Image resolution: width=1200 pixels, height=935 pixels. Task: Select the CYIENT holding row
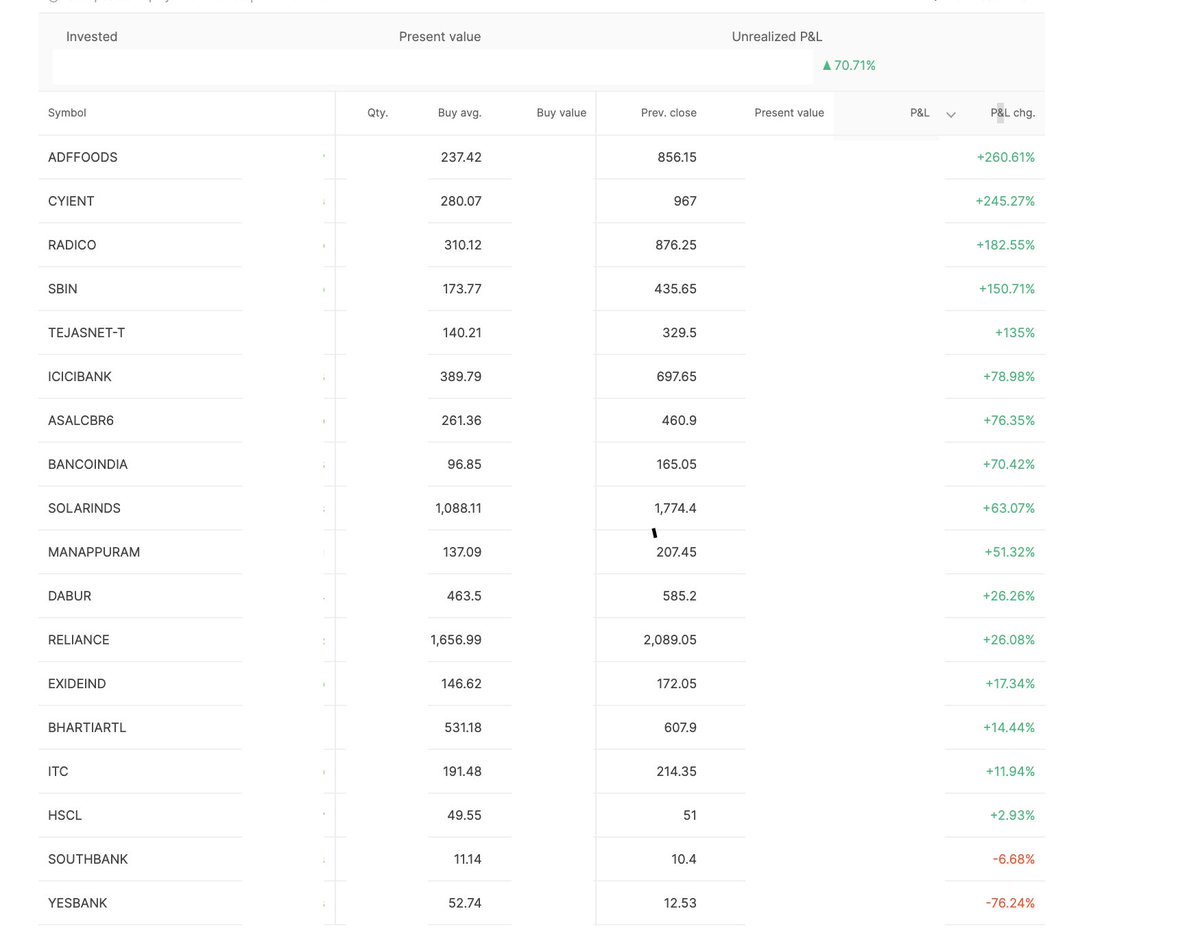click(x=541, y=201)
